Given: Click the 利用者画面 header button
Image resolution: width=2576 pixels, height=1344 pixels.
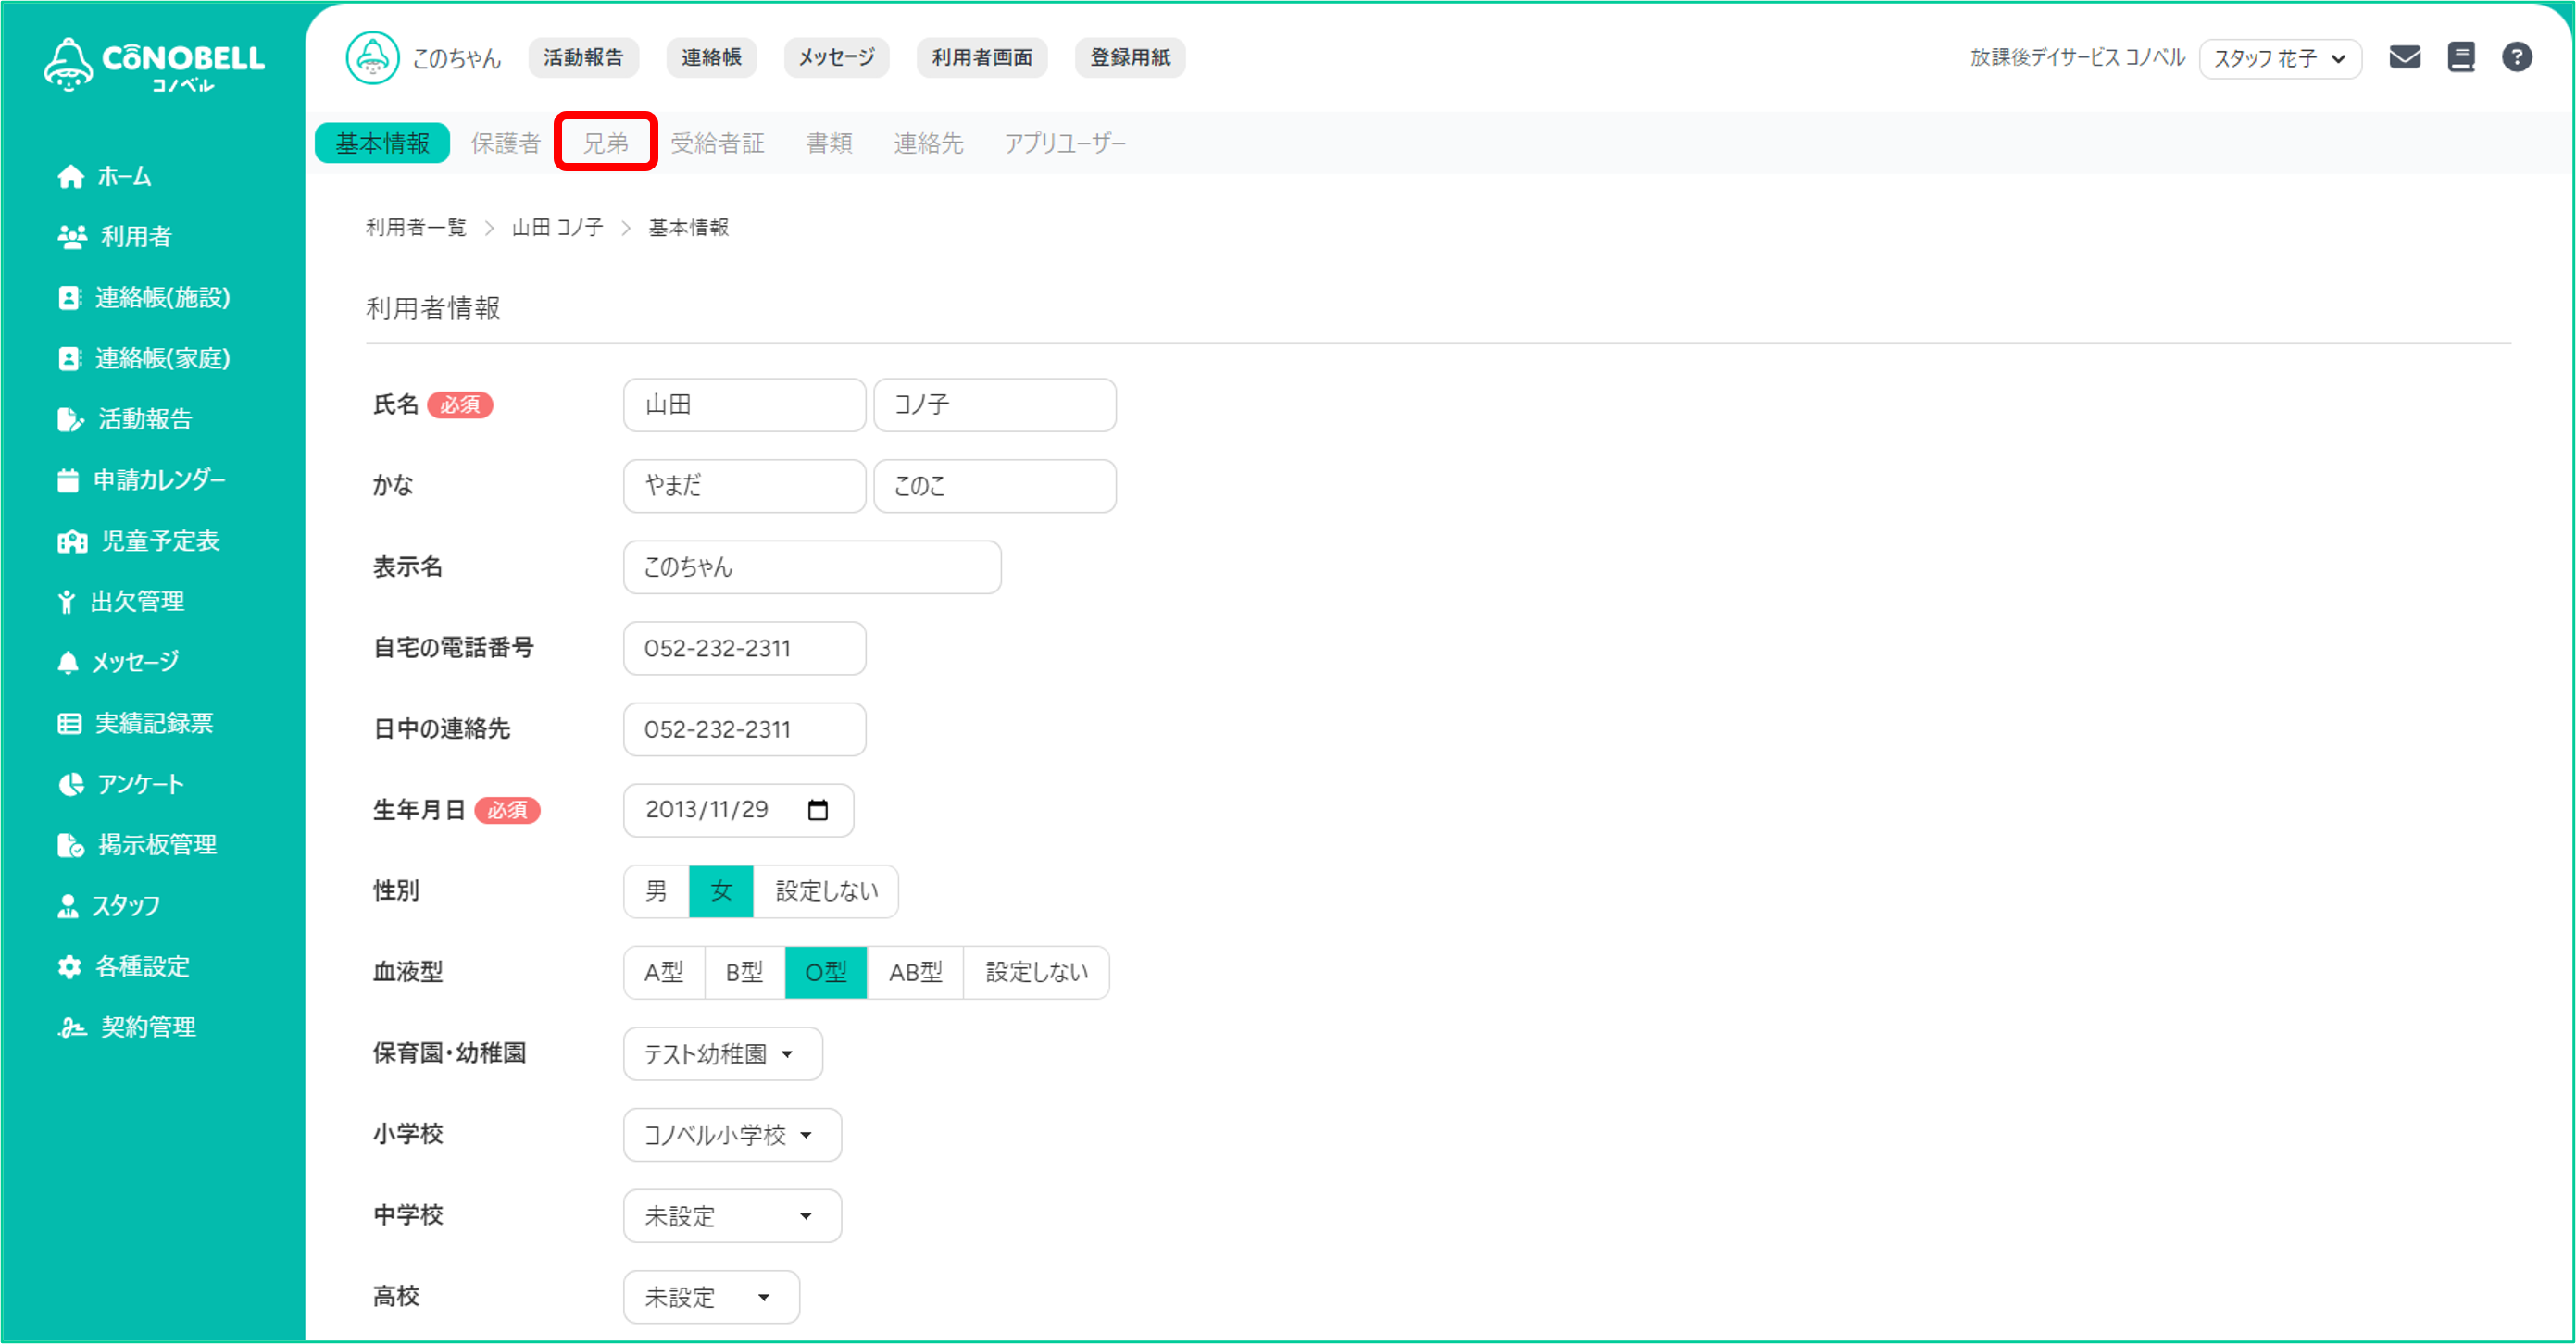Looking at the screenshot, I should coord(982,57).
